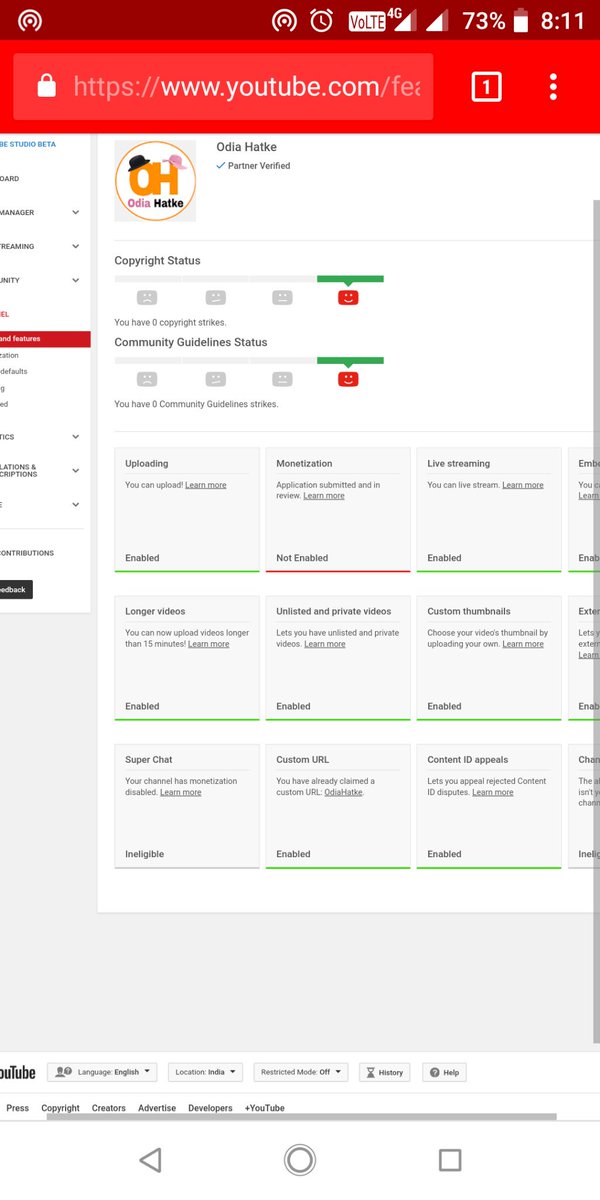Open the OdiaHatke custom URL link
This screenshot has width=600, height=1200.
click(x=343, y=792)
